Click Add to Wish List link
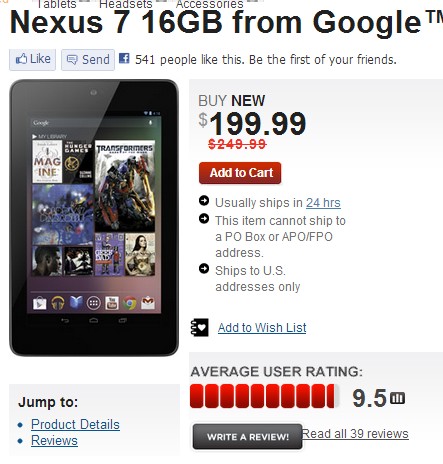The height and width of the screenshot is (464, 443). 262,328
